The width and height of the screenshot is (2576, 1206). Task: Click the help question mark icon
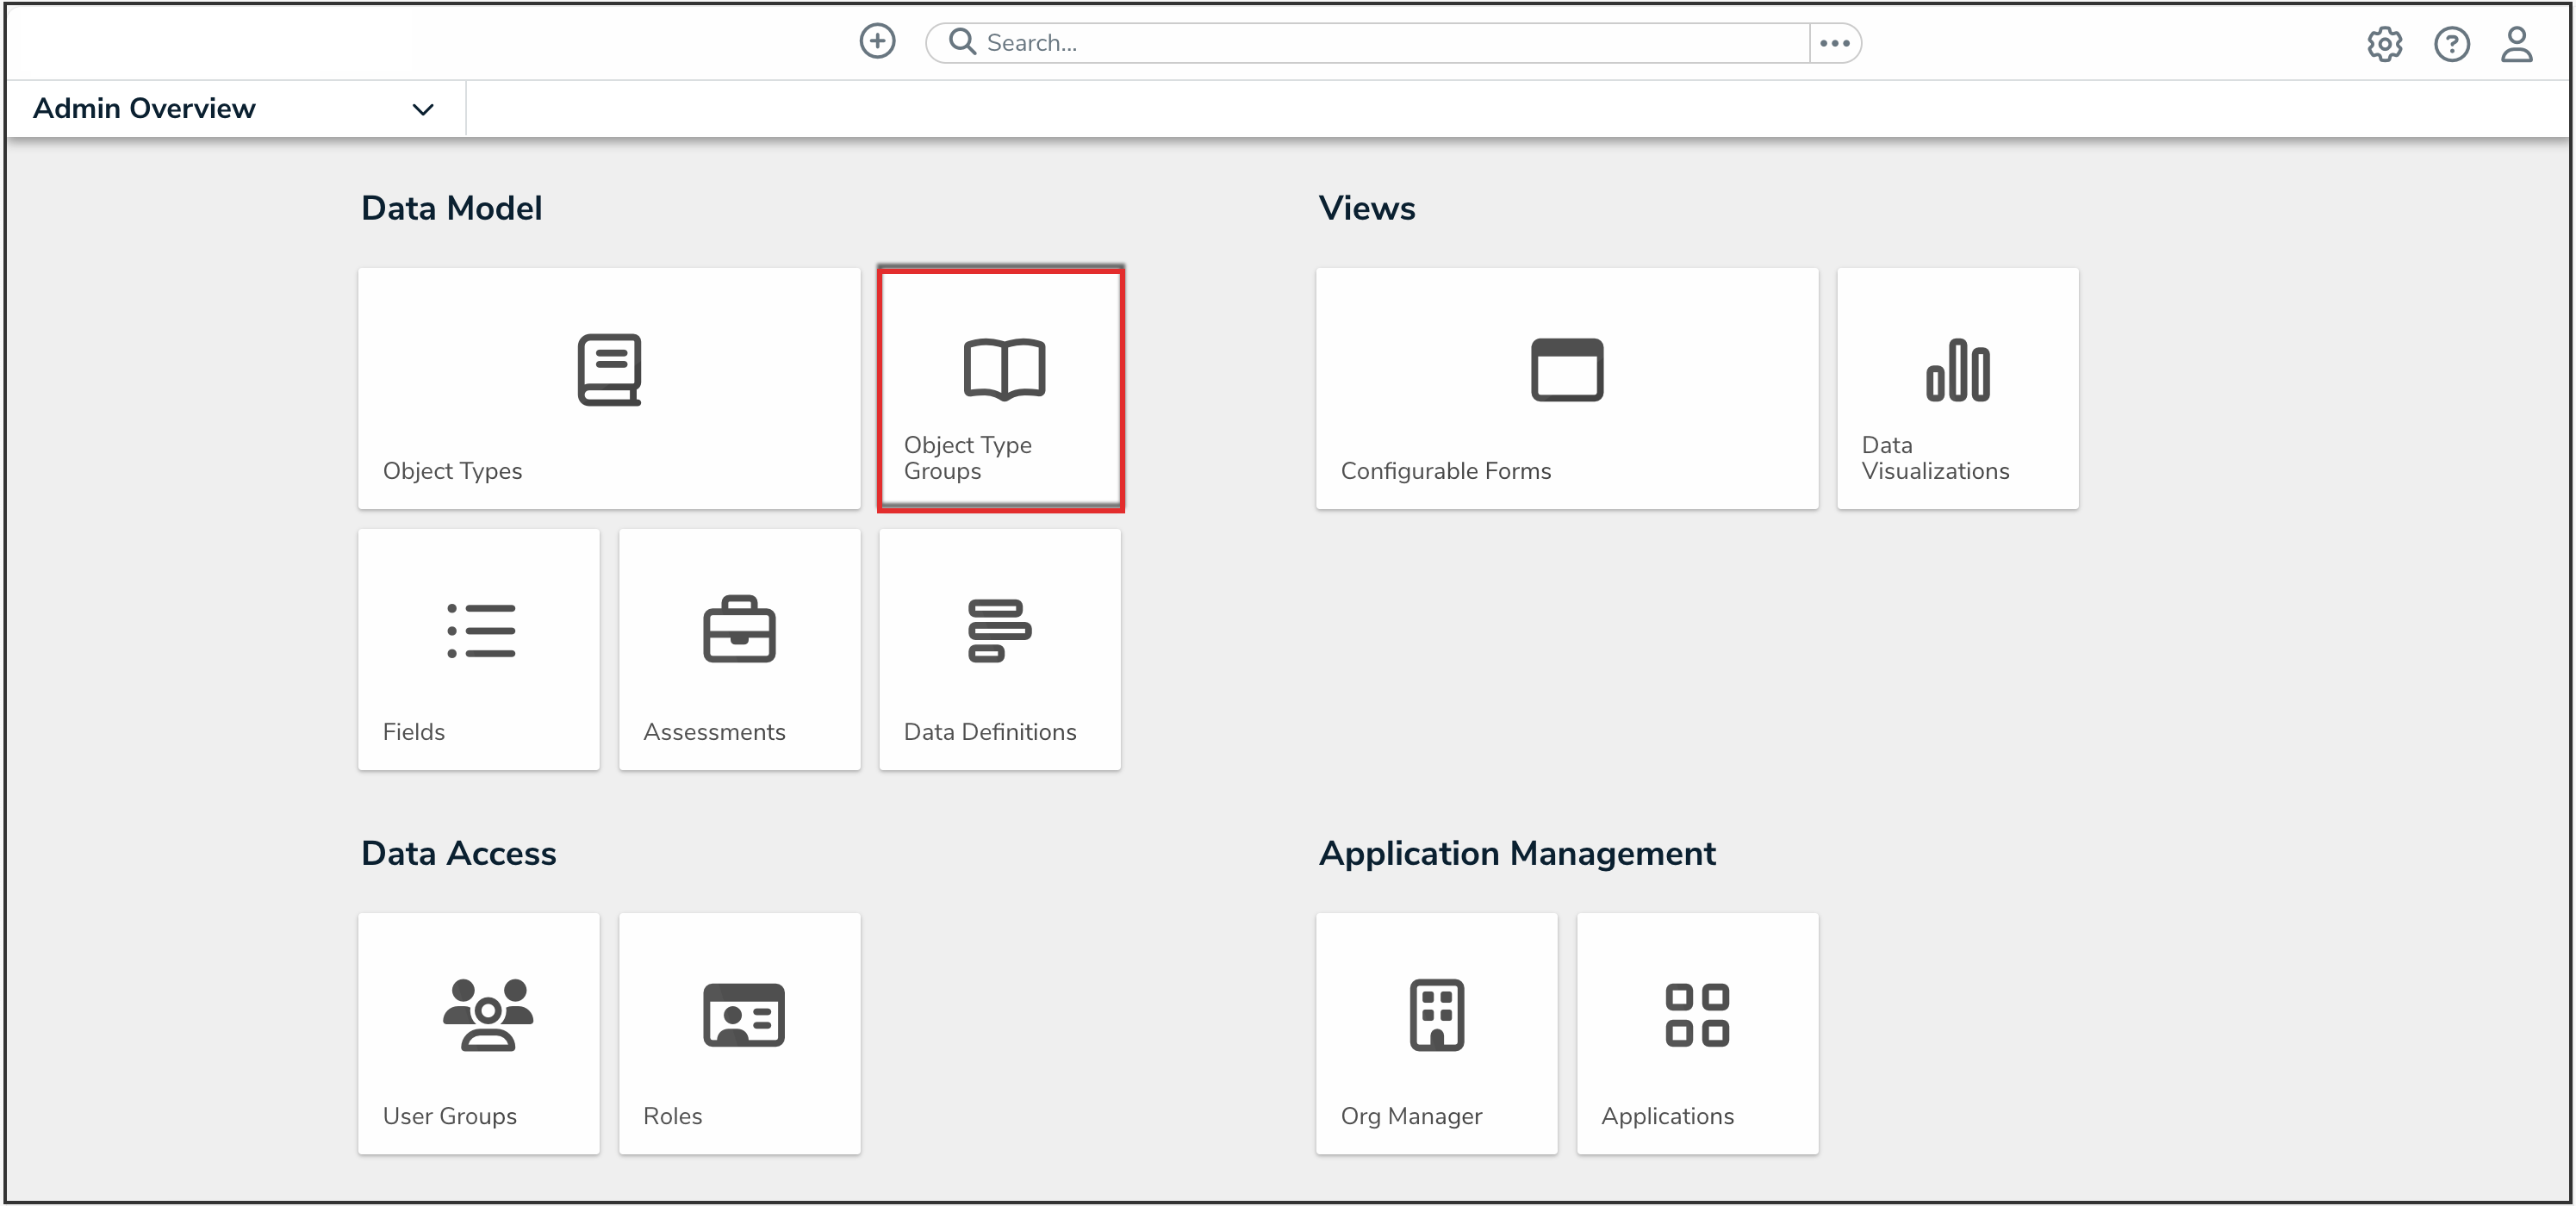click(2451, 44)
